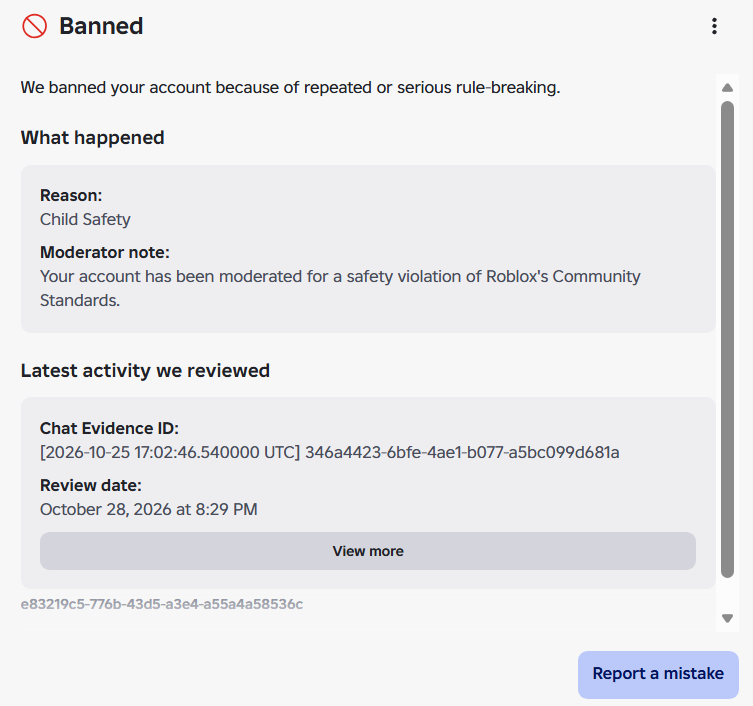753x706 pixels.
Task: Click the Banned heading title
Action: tap(101, 26)
